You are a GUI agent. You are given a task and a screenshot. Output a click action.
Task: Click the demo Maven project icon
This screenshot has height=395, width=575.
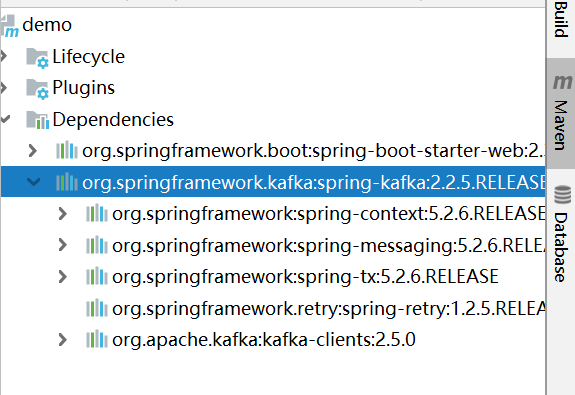coord(9,26)
